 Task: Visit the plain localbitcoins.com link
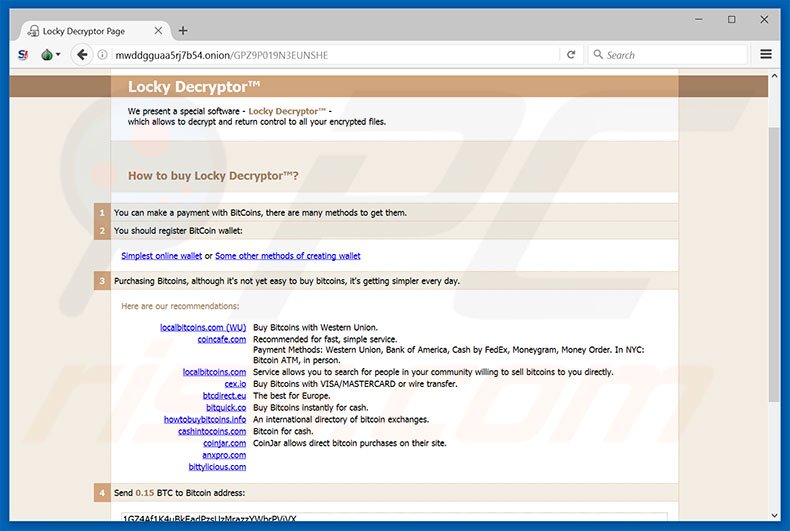coord(214,372)
